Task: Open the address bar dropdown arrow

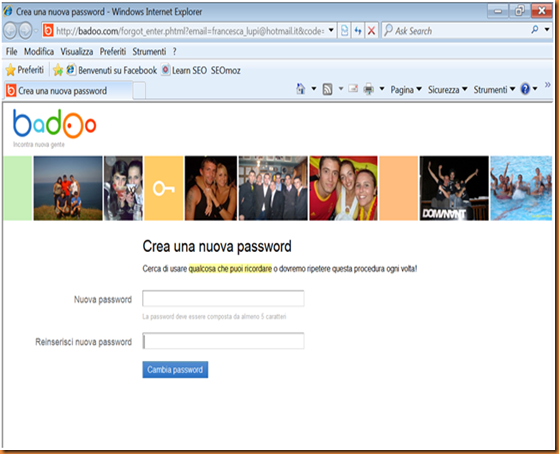Action: 331,30
